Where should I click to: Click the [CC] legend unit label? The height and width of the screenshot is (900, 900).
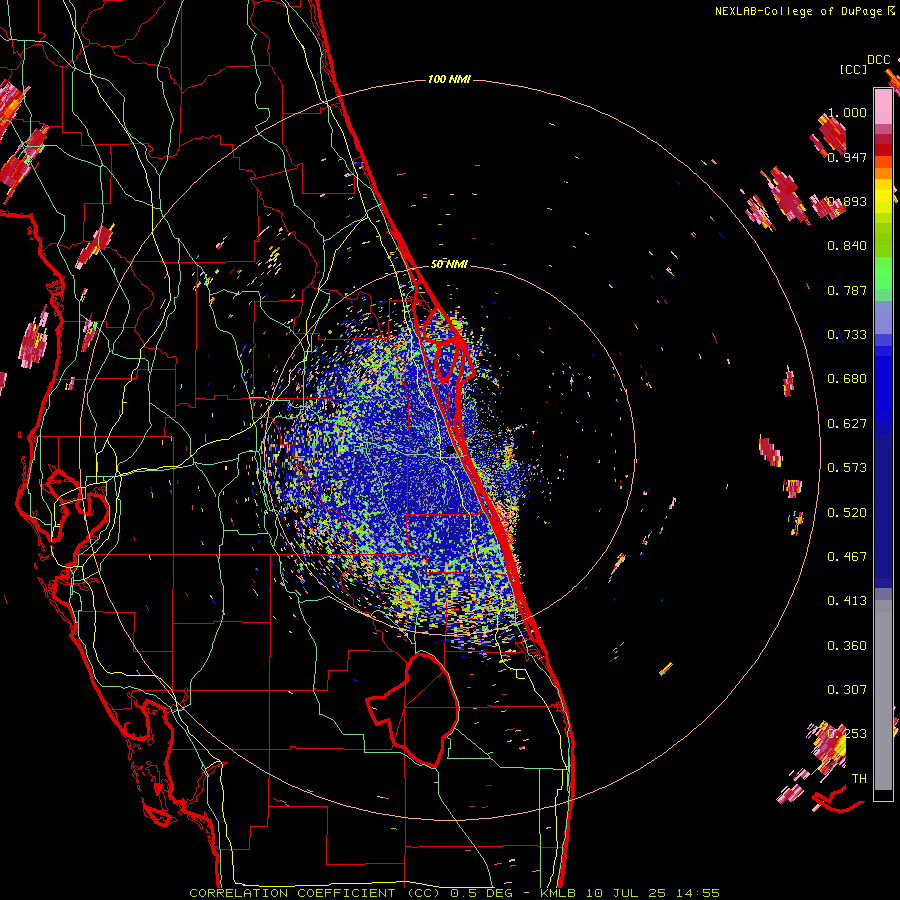click(x=854, y=69)
